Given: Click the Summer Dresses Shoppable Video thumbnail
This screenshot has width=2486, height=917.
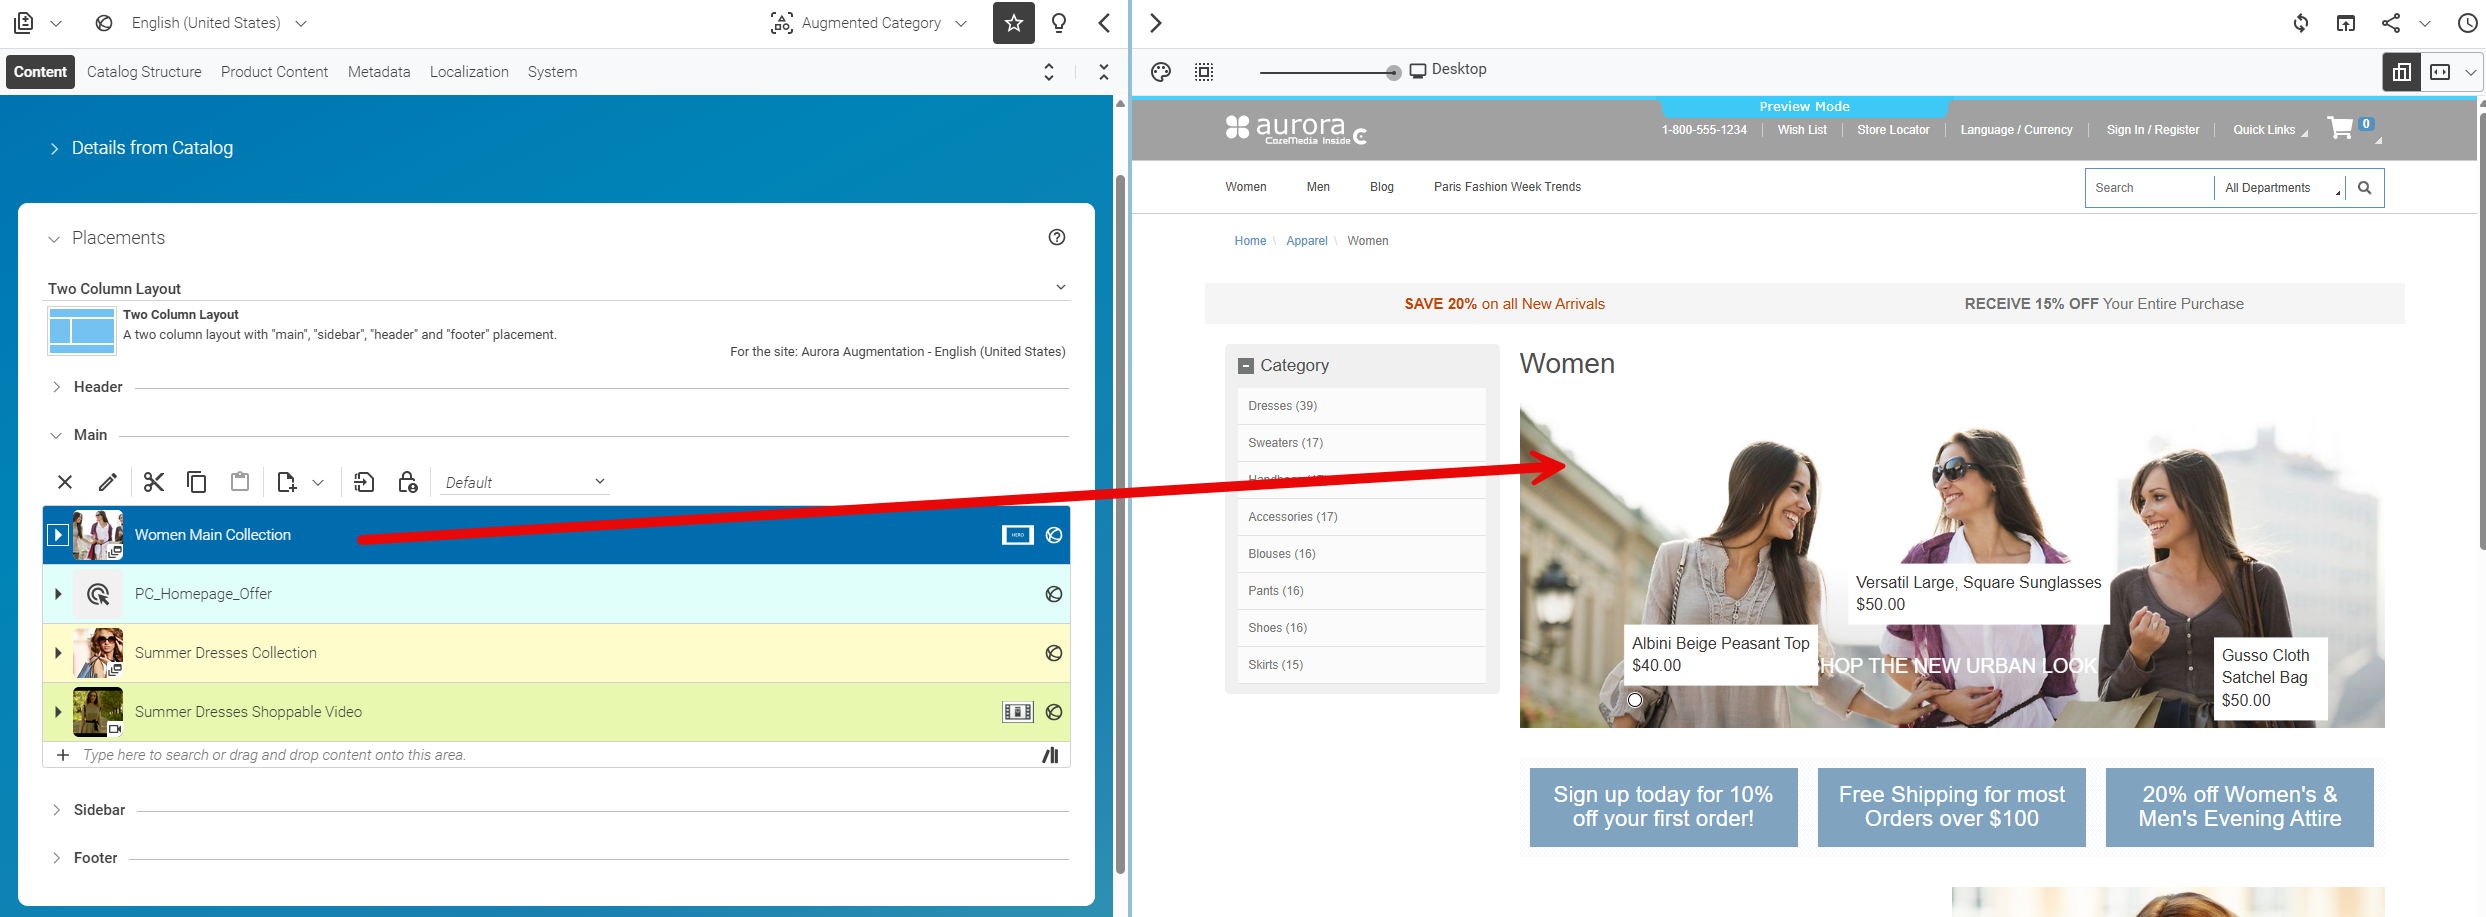Looking at the screenshot, I should (x=96, y=711).
